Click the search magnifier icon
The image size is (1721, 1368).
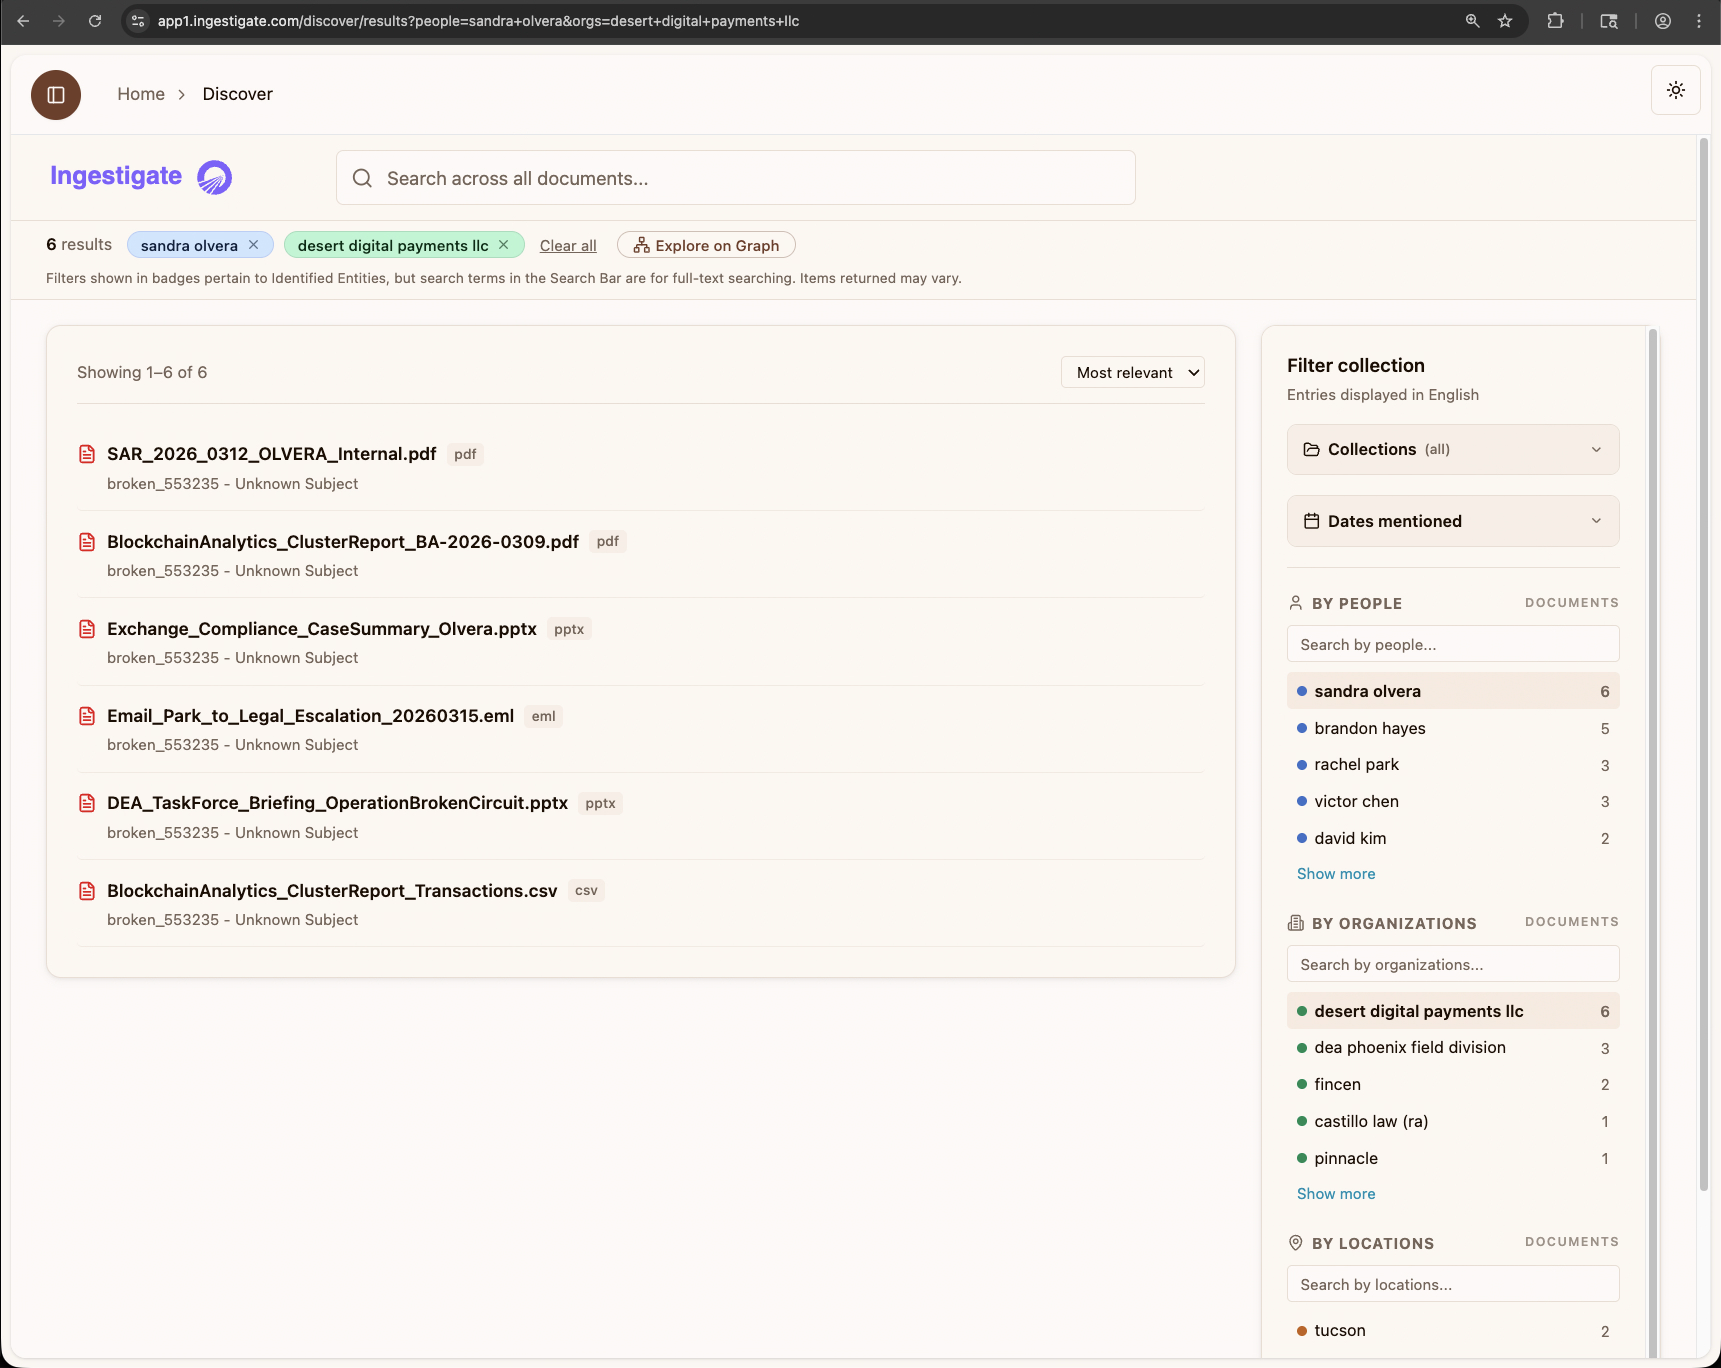tap(362, 178)
